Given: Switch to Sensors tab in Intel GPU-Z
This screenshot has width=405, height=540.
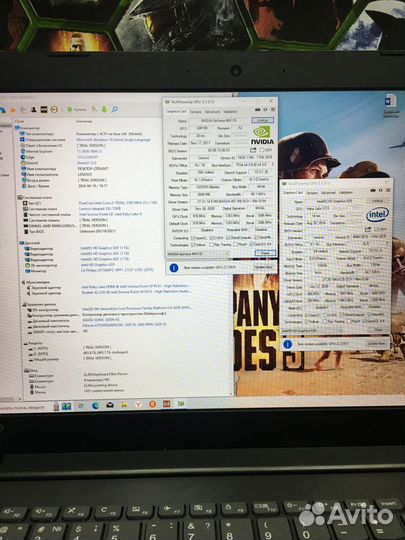Looking at the screenshot, I should point(312,193).
